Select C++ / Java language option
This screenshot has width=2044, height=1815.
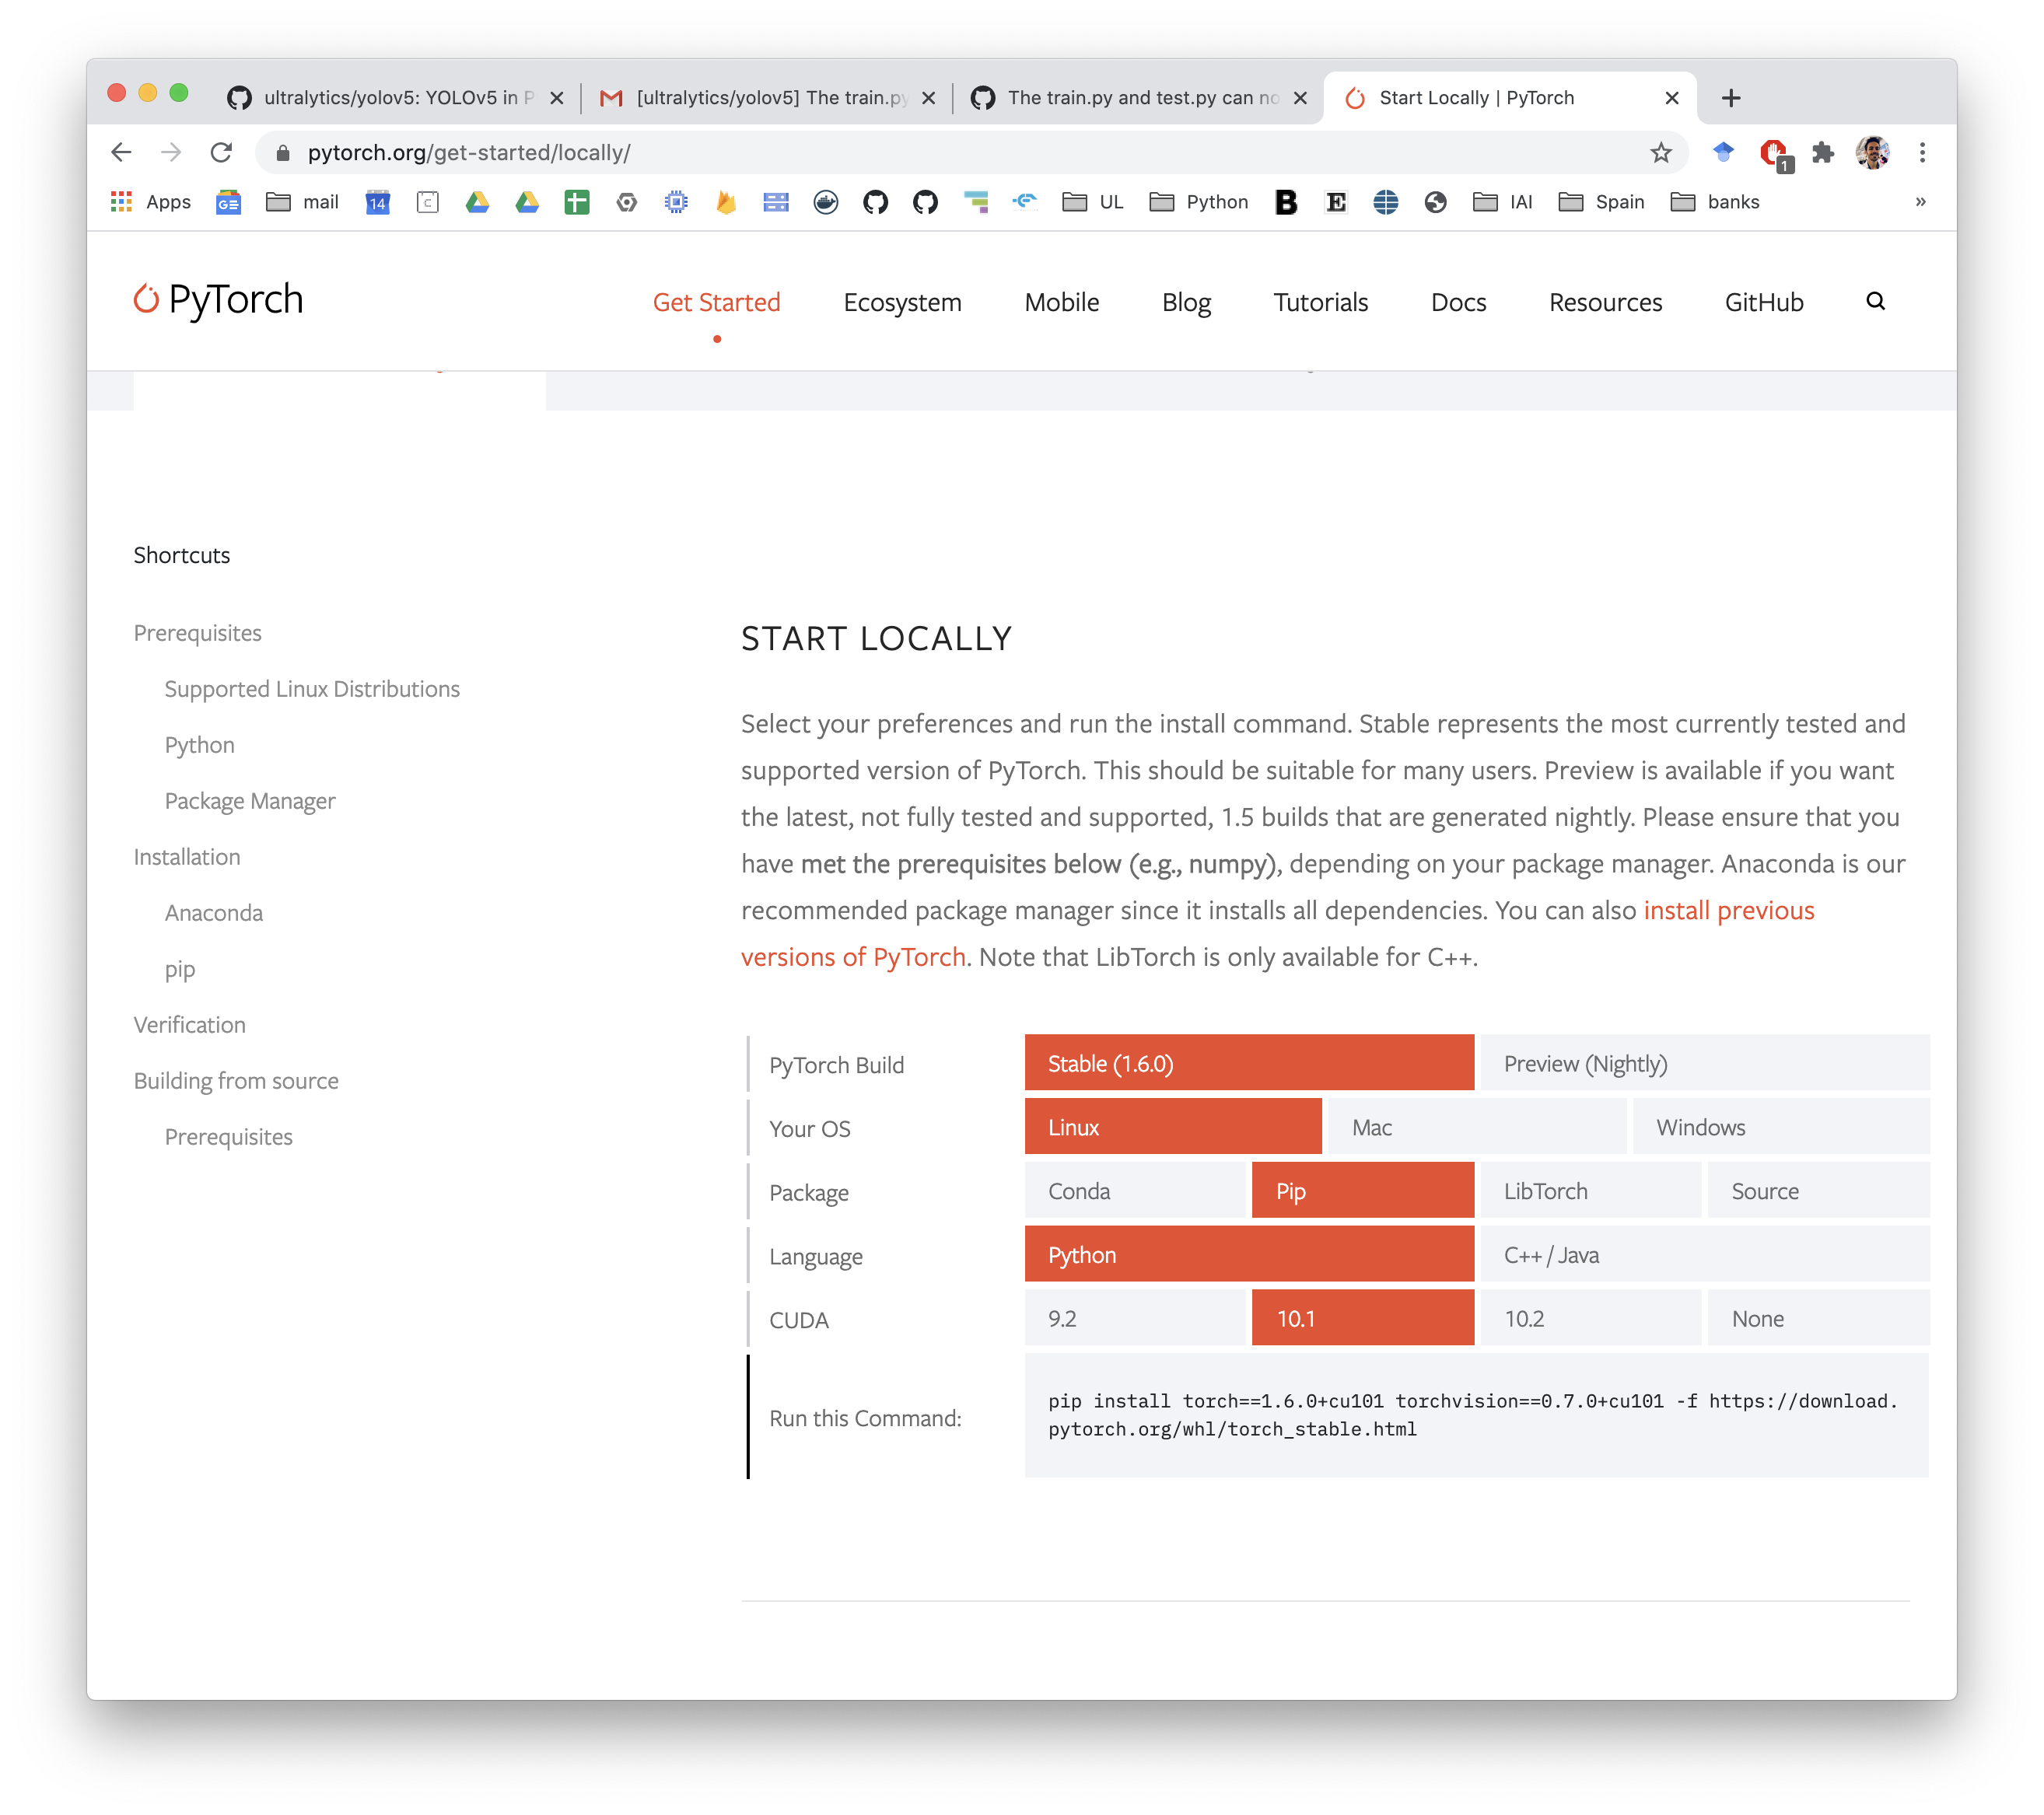click(x=1705, y=1254)
